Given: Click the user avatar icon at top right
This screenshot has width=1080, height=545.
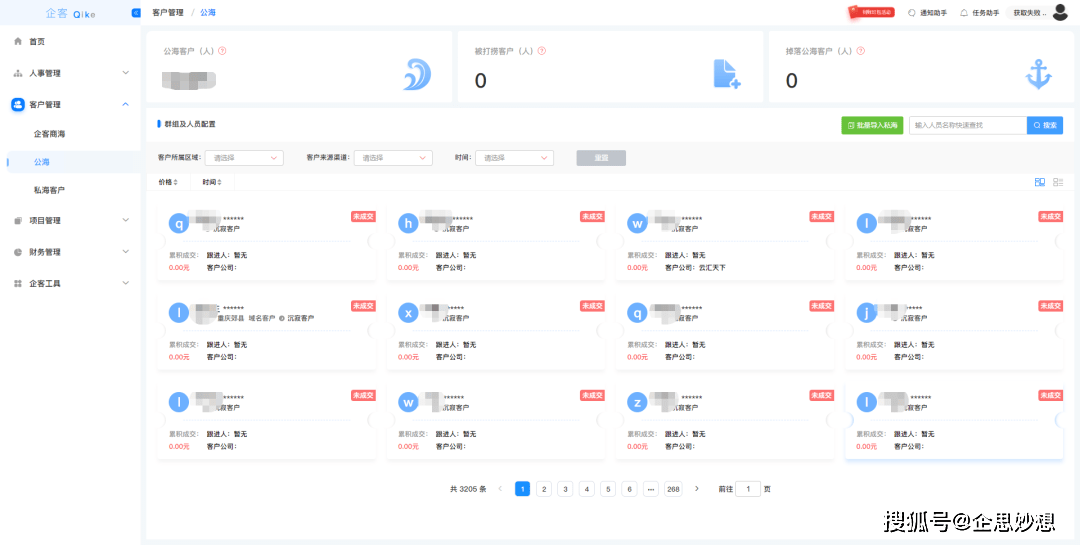Looking at the screenshot, I should click(x=1060, y=12).
